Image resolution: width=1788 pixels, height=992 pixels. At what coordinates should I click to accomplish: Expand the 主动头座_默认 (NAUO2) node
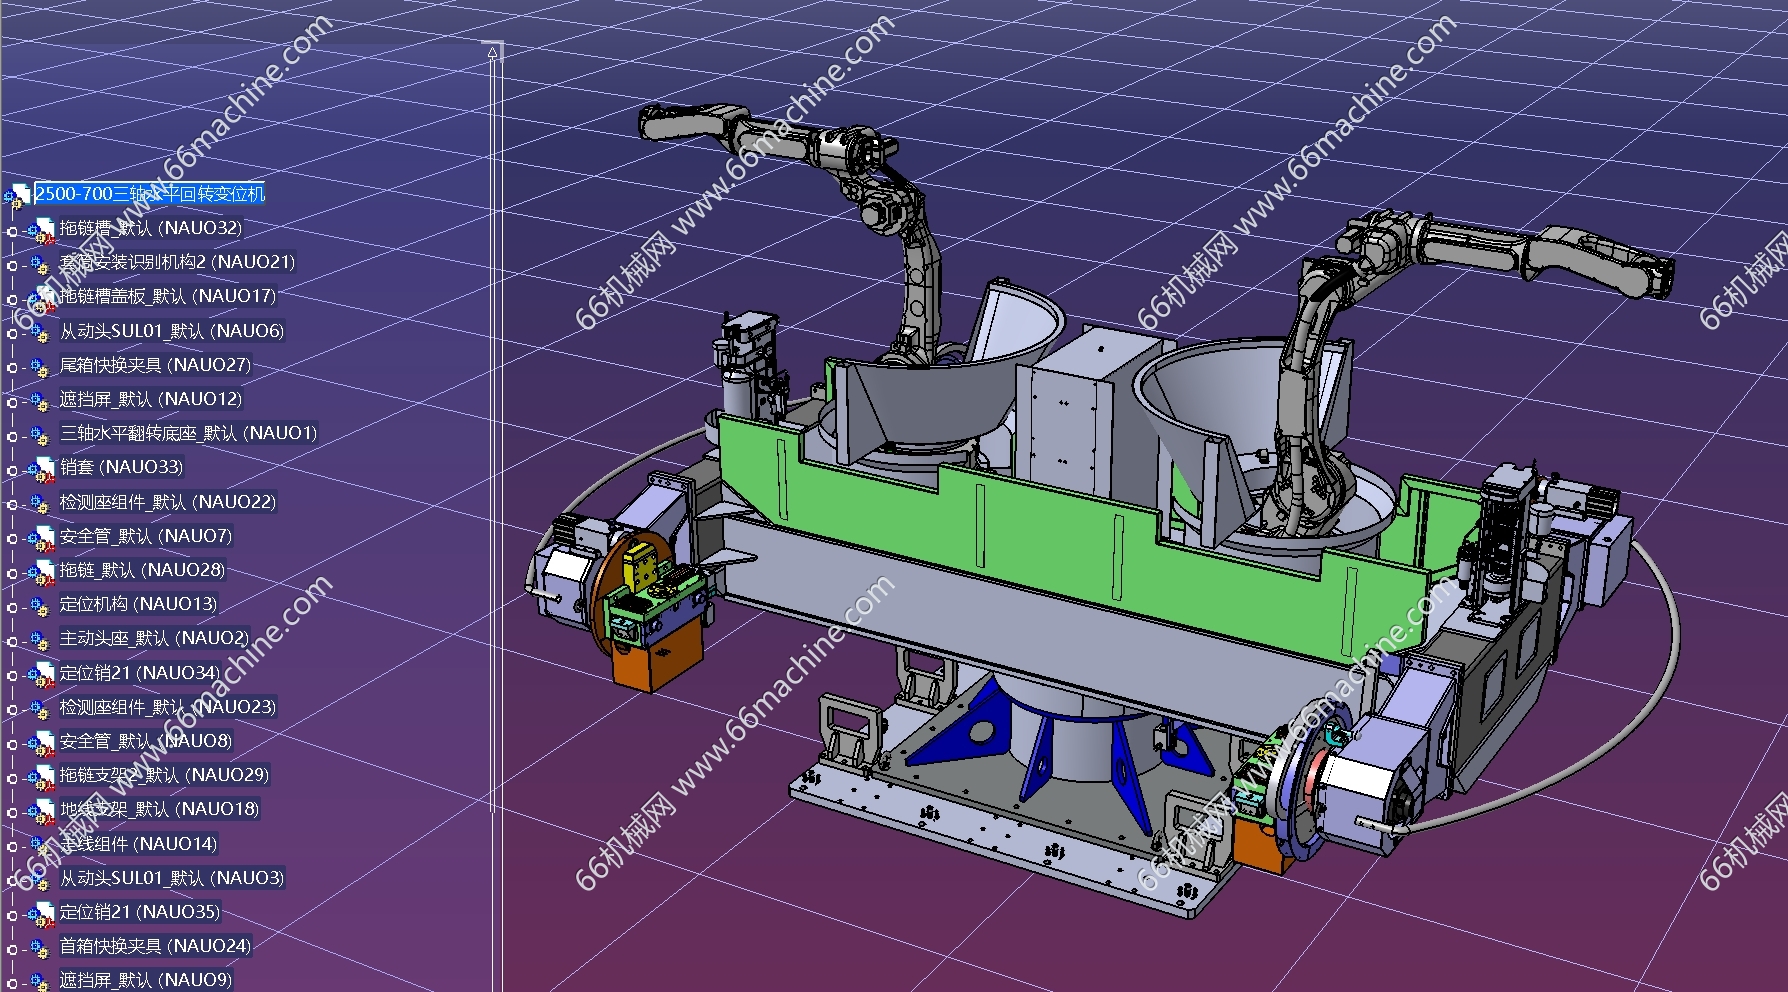(12, 641)
